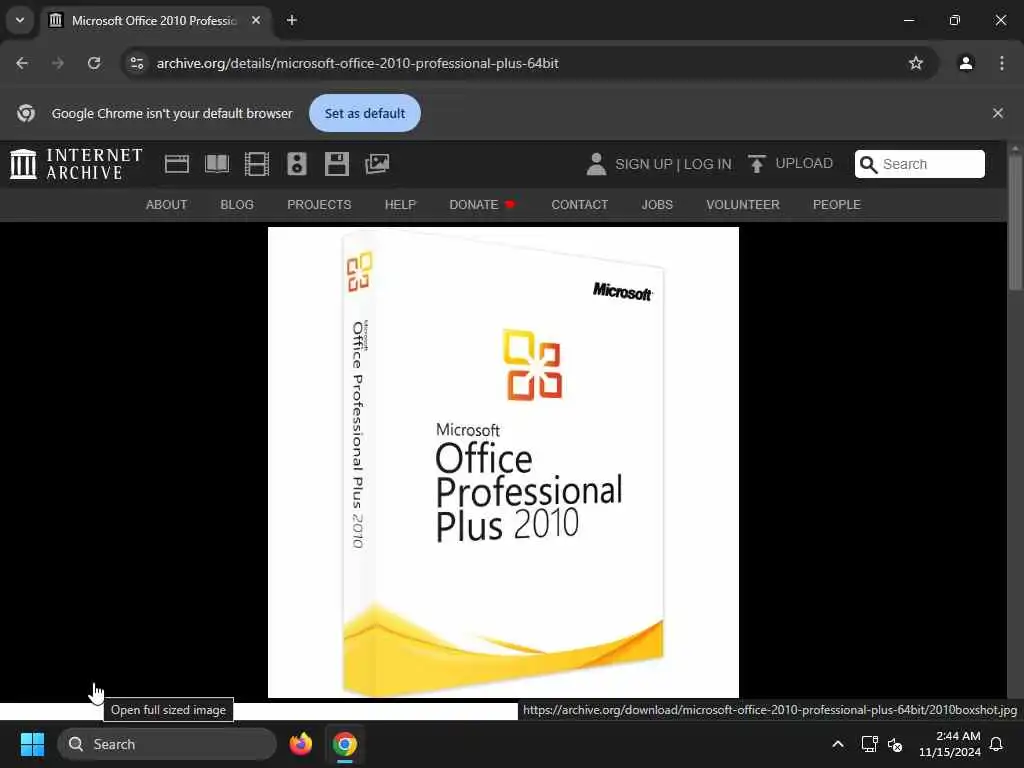Click the user avatar icon
The width and height of the screenshot is (1024, 768).
point(596,164)
